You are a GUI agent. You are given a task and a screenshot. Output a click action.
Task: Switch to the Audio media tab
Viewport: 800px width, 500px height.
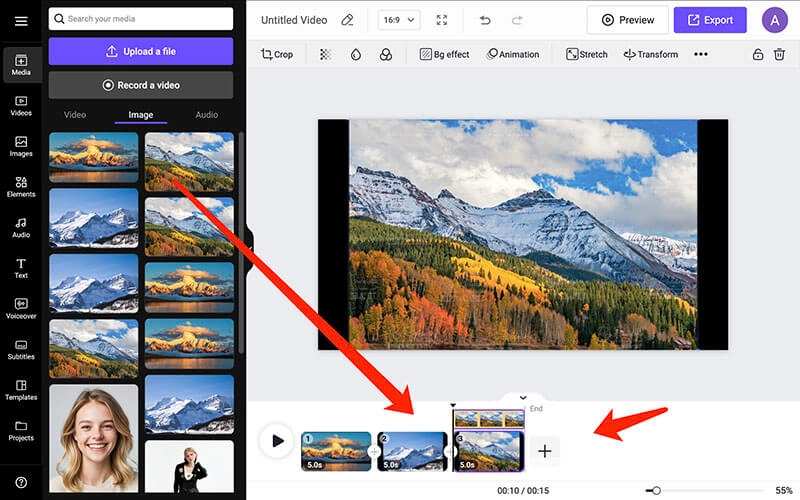[206, 115]
